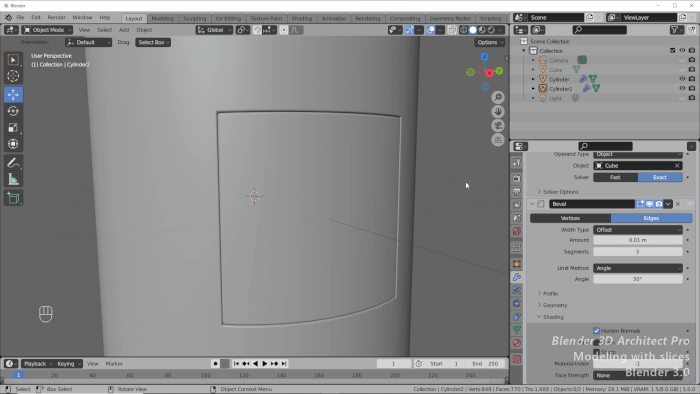Hide Cylinder2 with its eye icon
700x394 pixels.
point(682,88)
